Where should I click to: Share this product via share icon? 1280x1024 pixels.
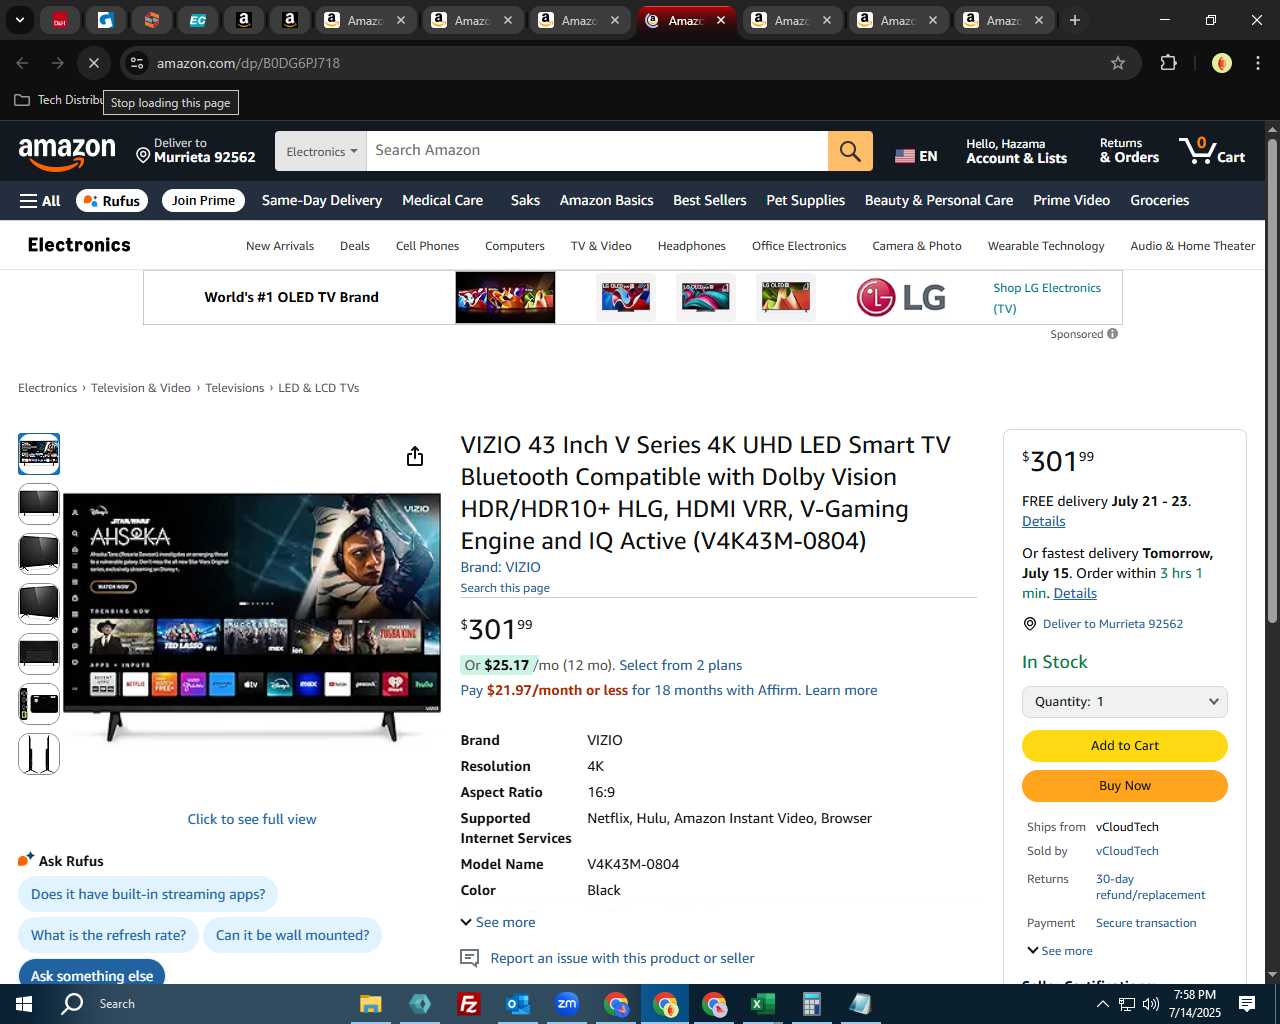415,457
